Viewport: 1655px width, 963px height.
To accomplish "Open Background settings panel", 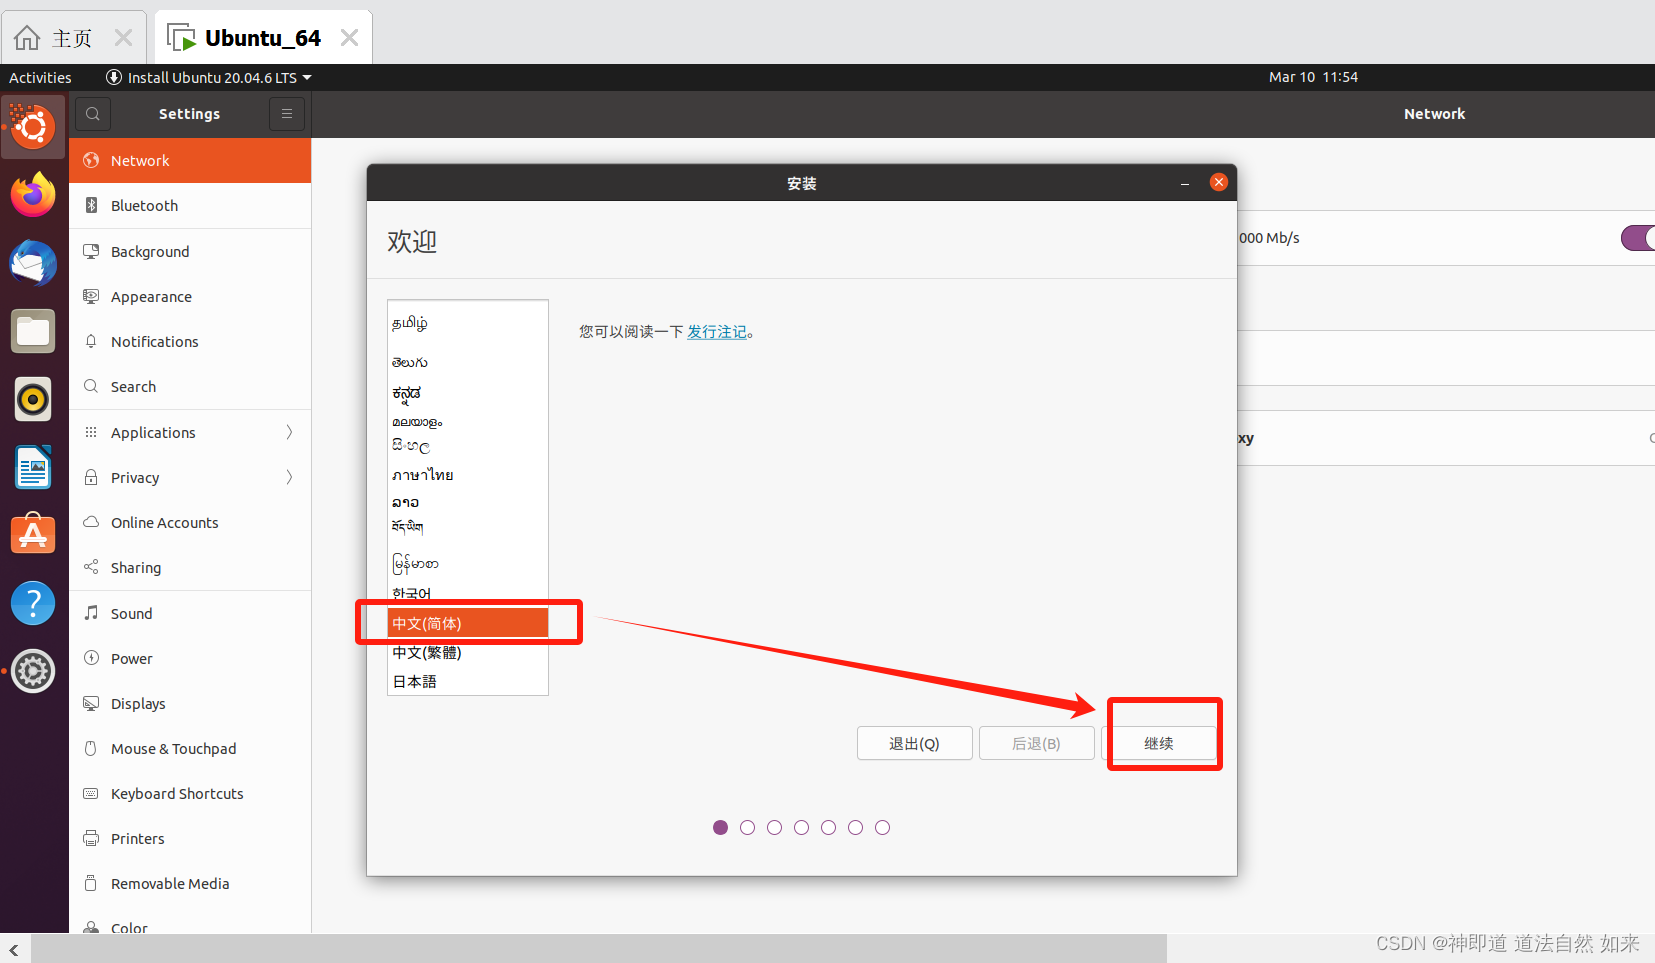I will (190, 251).
